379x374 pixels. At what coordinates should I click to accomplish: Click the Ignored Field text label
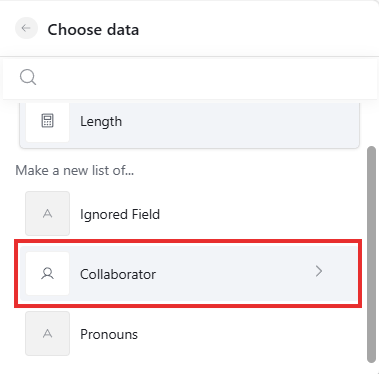point(120,214)
